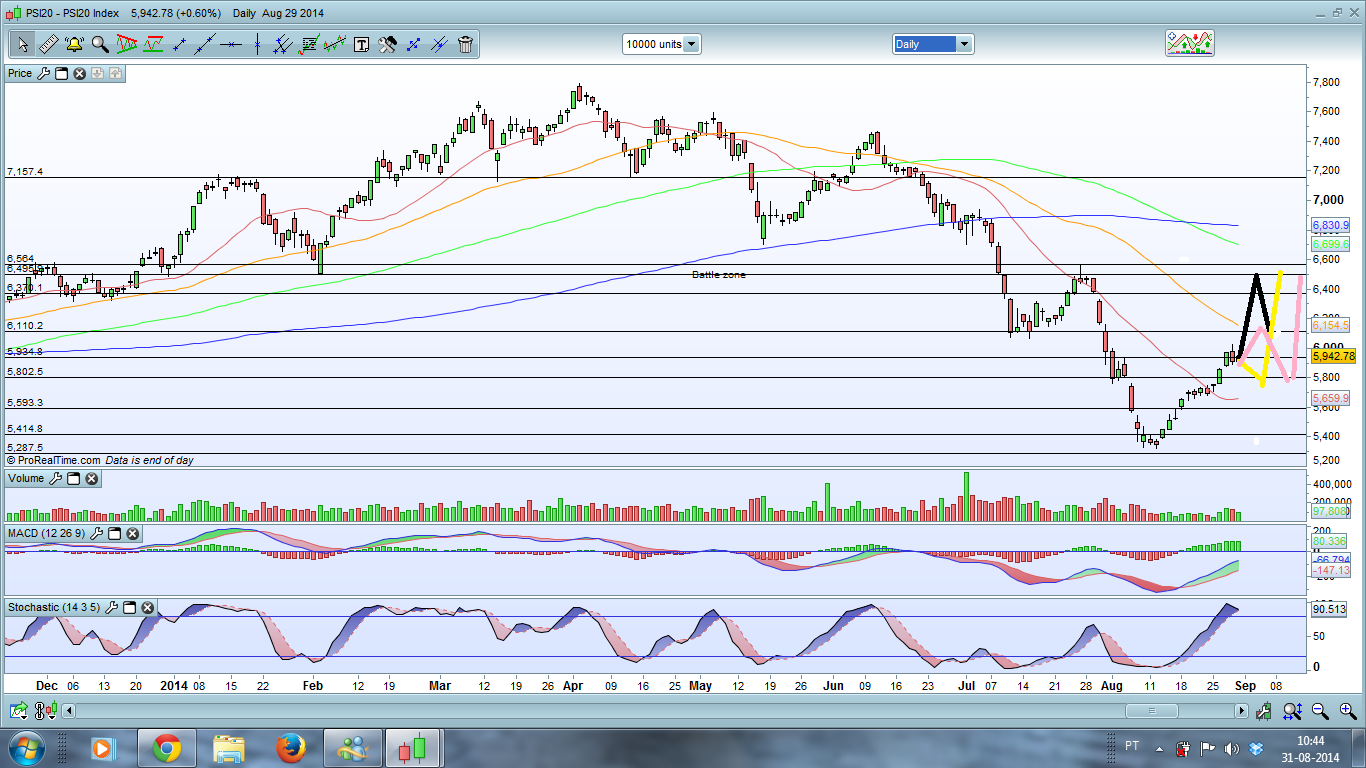This screenshot has width=1366, height=768.
Task: Click the 5,593.3 horizontal level label
Action: click(25, 402)
